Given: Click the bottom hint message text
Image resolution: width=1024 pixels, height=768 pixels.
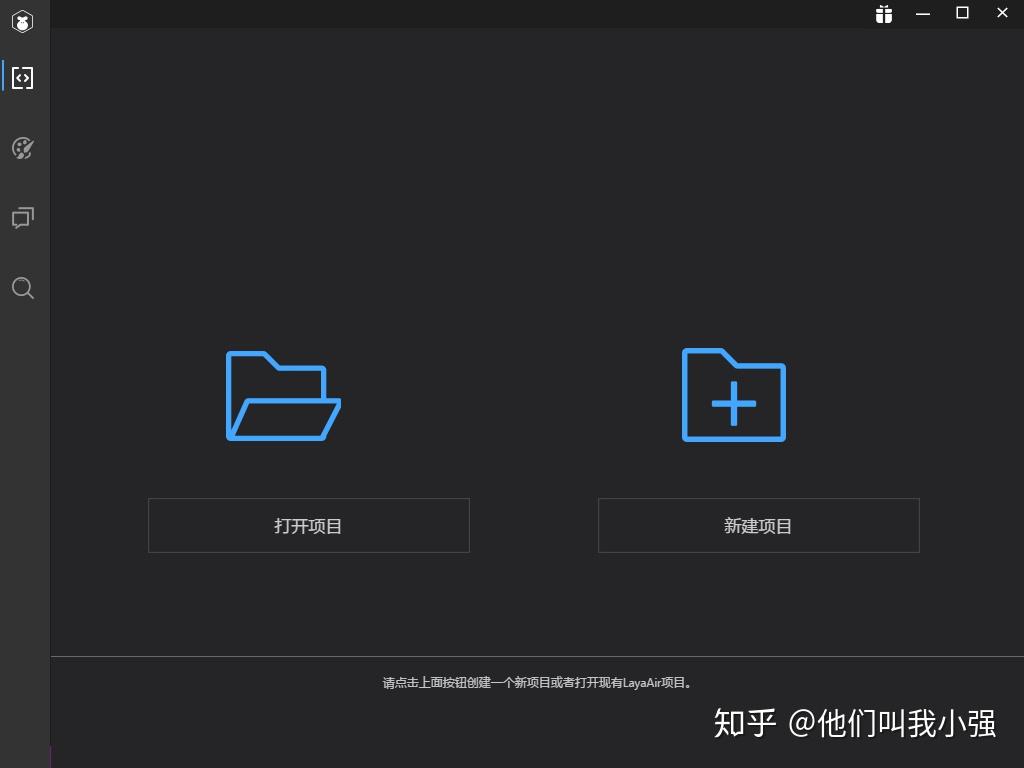Looking at the screenshot, I should tap(538, 681).
